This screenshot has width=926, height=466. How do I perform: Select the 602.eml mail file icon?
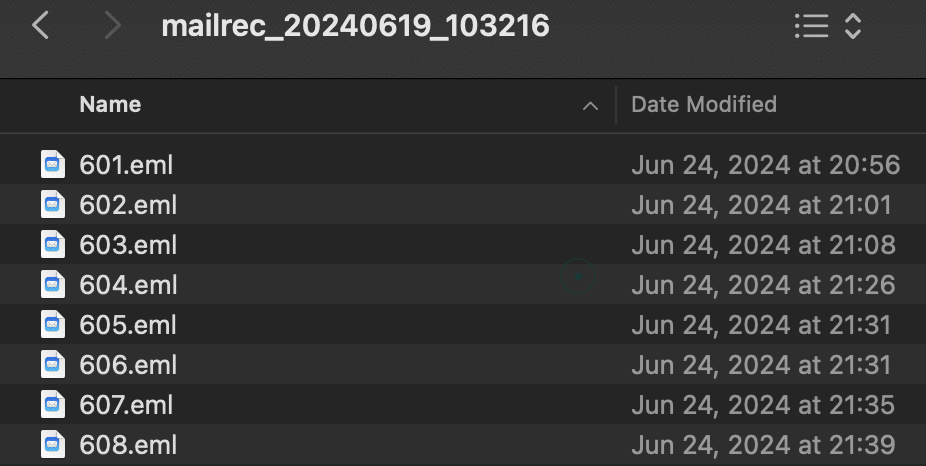(53, 204)
